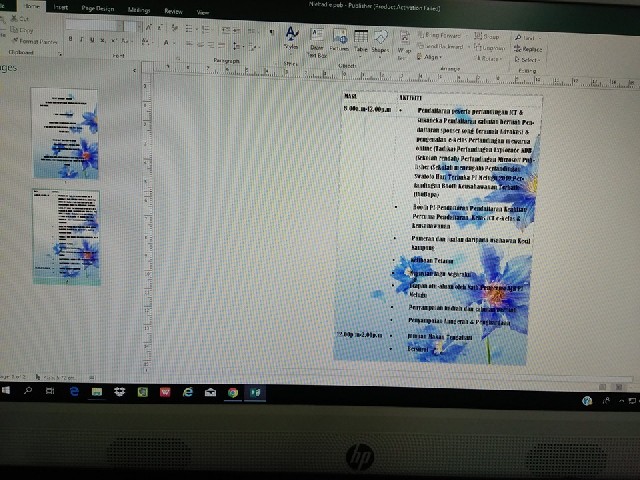Toggle Italic formatting
640x480 pixels.
pyautogui.click(x=82, y=39)
